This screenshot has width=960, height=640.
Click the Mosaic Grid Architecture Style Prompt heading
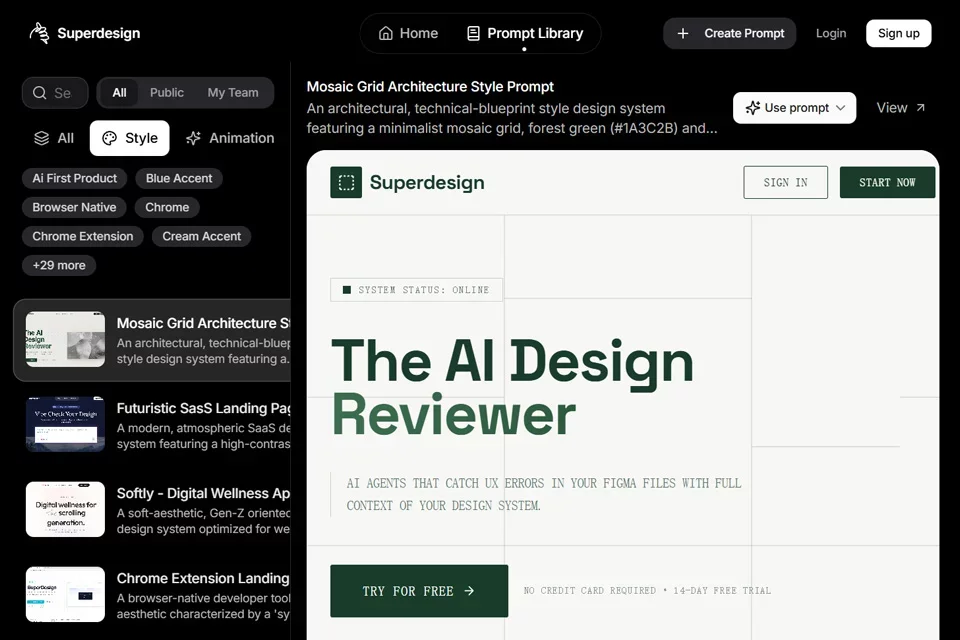click(430, 87)
